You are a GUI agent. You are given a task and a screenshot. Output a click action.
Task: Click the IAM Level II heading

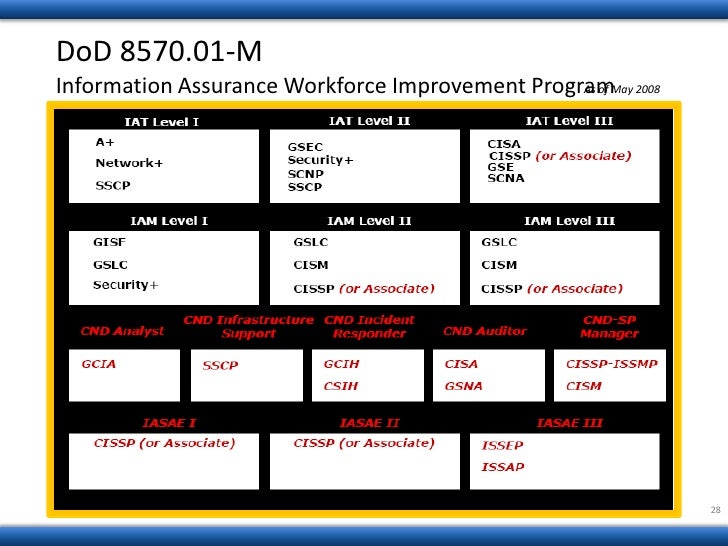(x=370, y=221)
